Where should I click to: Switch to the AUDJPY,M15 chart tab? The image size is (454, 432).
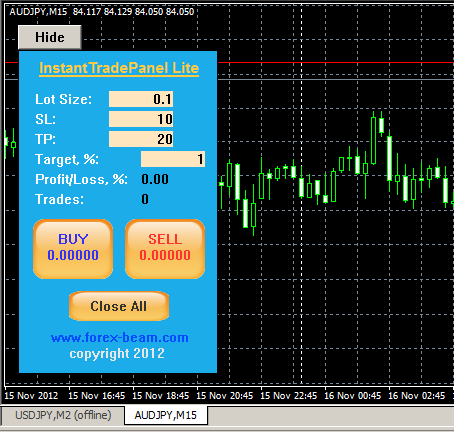166,415
